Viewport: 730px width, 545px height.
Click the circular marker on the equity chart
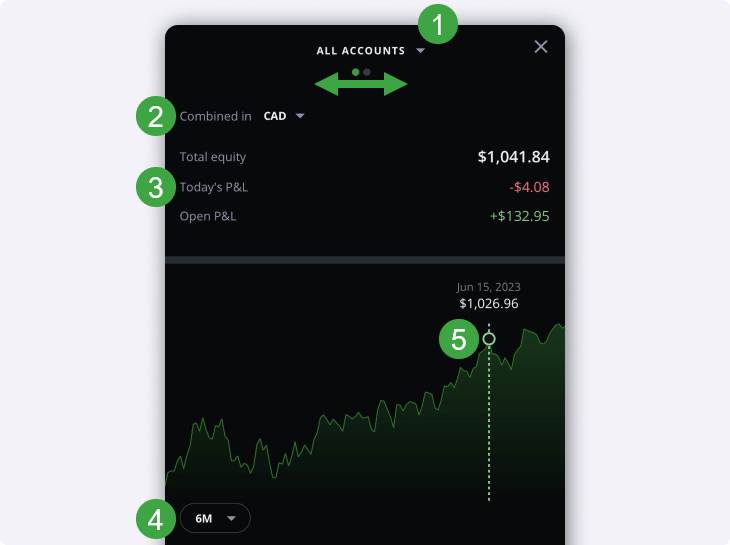point(489,339)
